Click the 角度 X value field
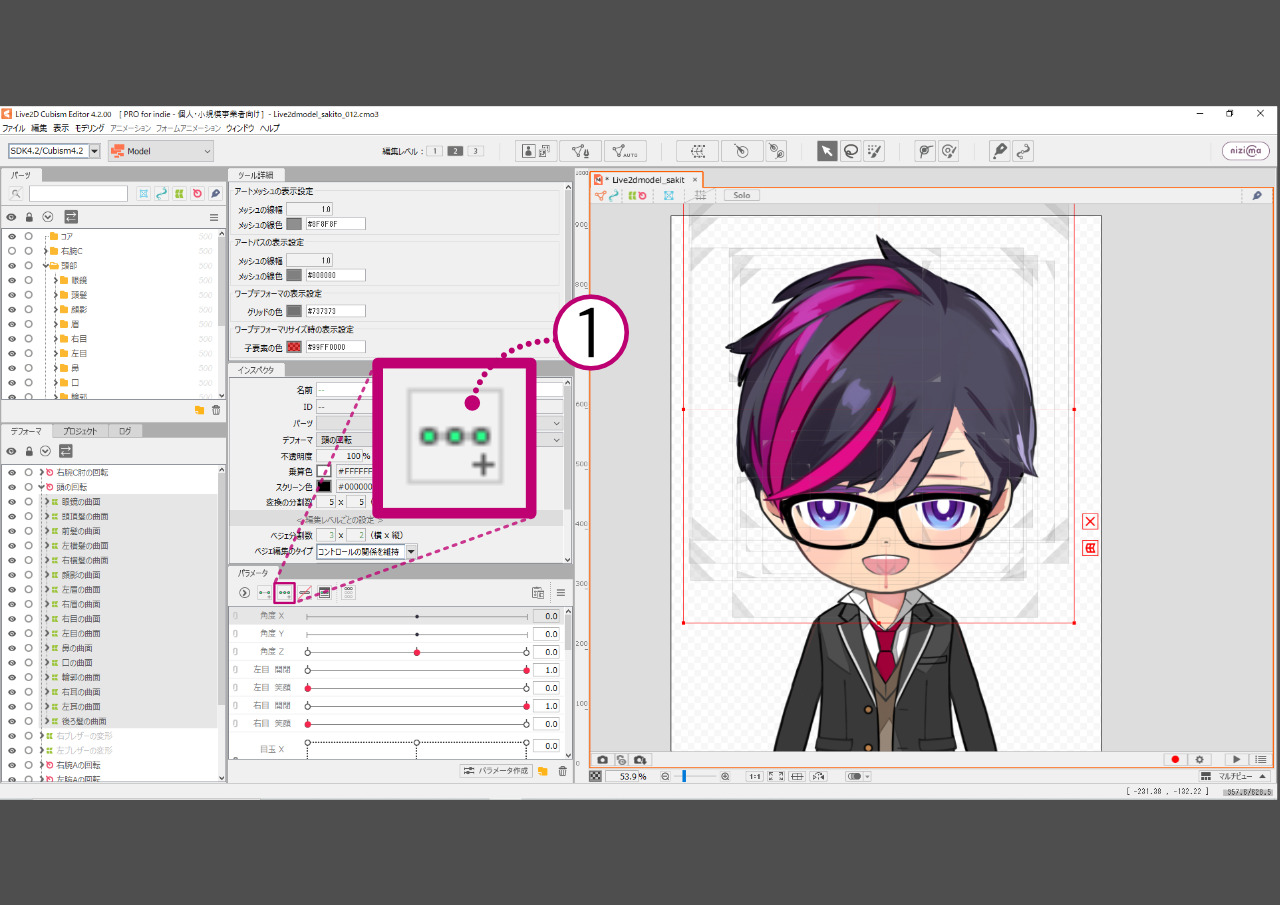 546,616
